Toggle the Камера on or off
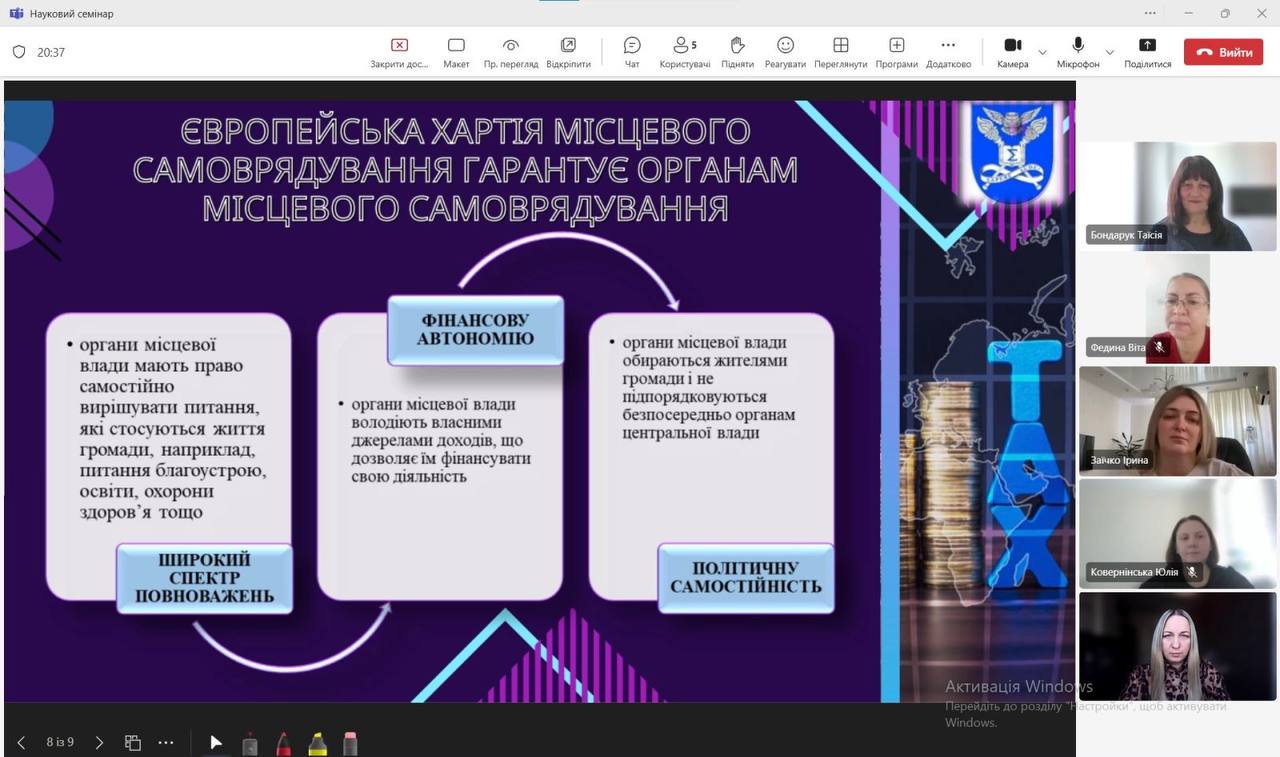Viewport: 1280px width, 757px height. coord(1012,52)
